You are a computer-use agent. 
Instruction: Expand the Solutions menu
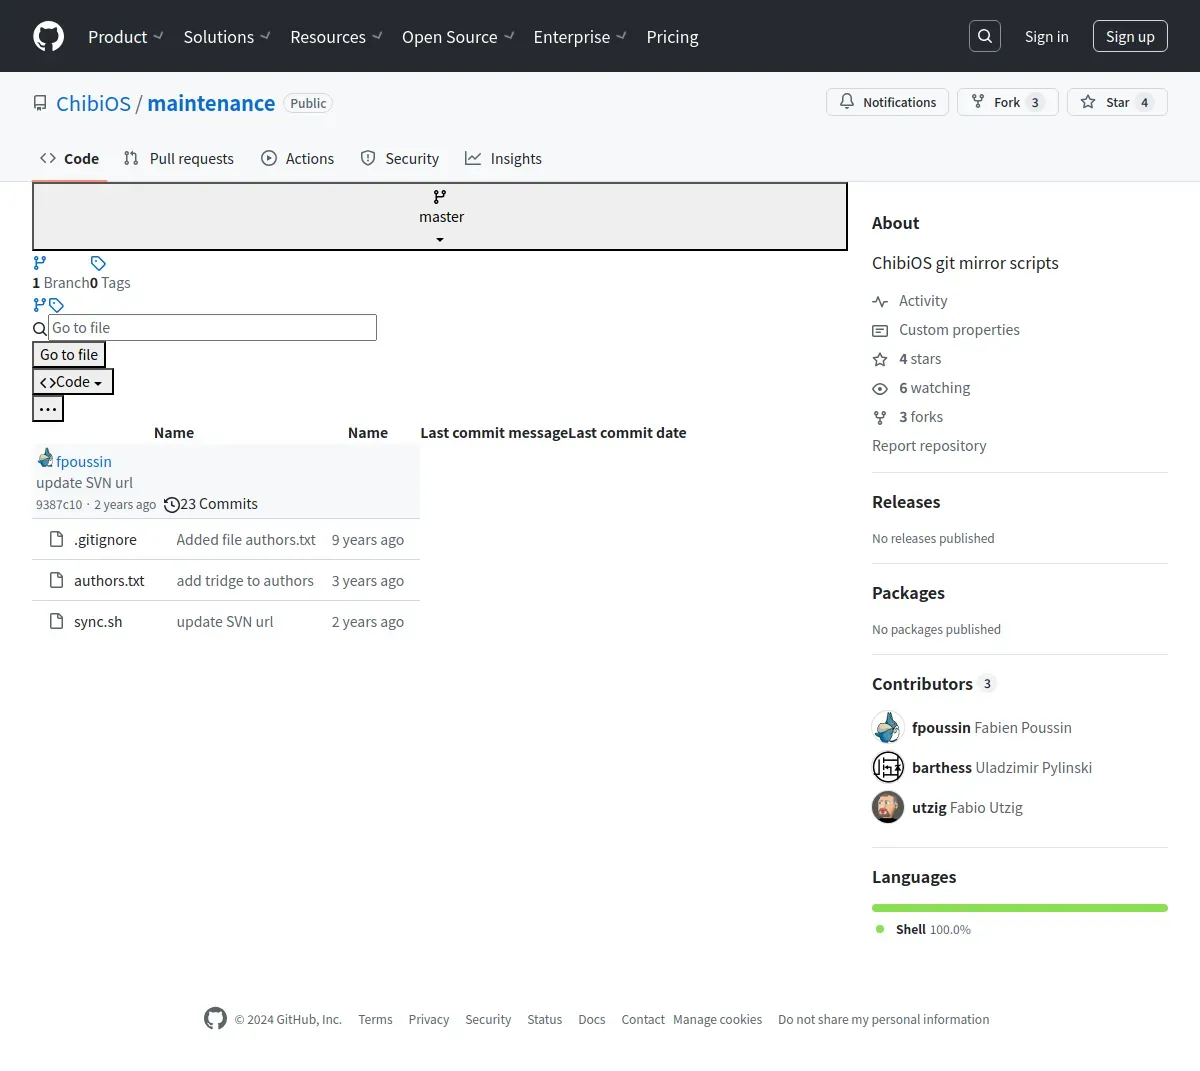coord(227,37)
